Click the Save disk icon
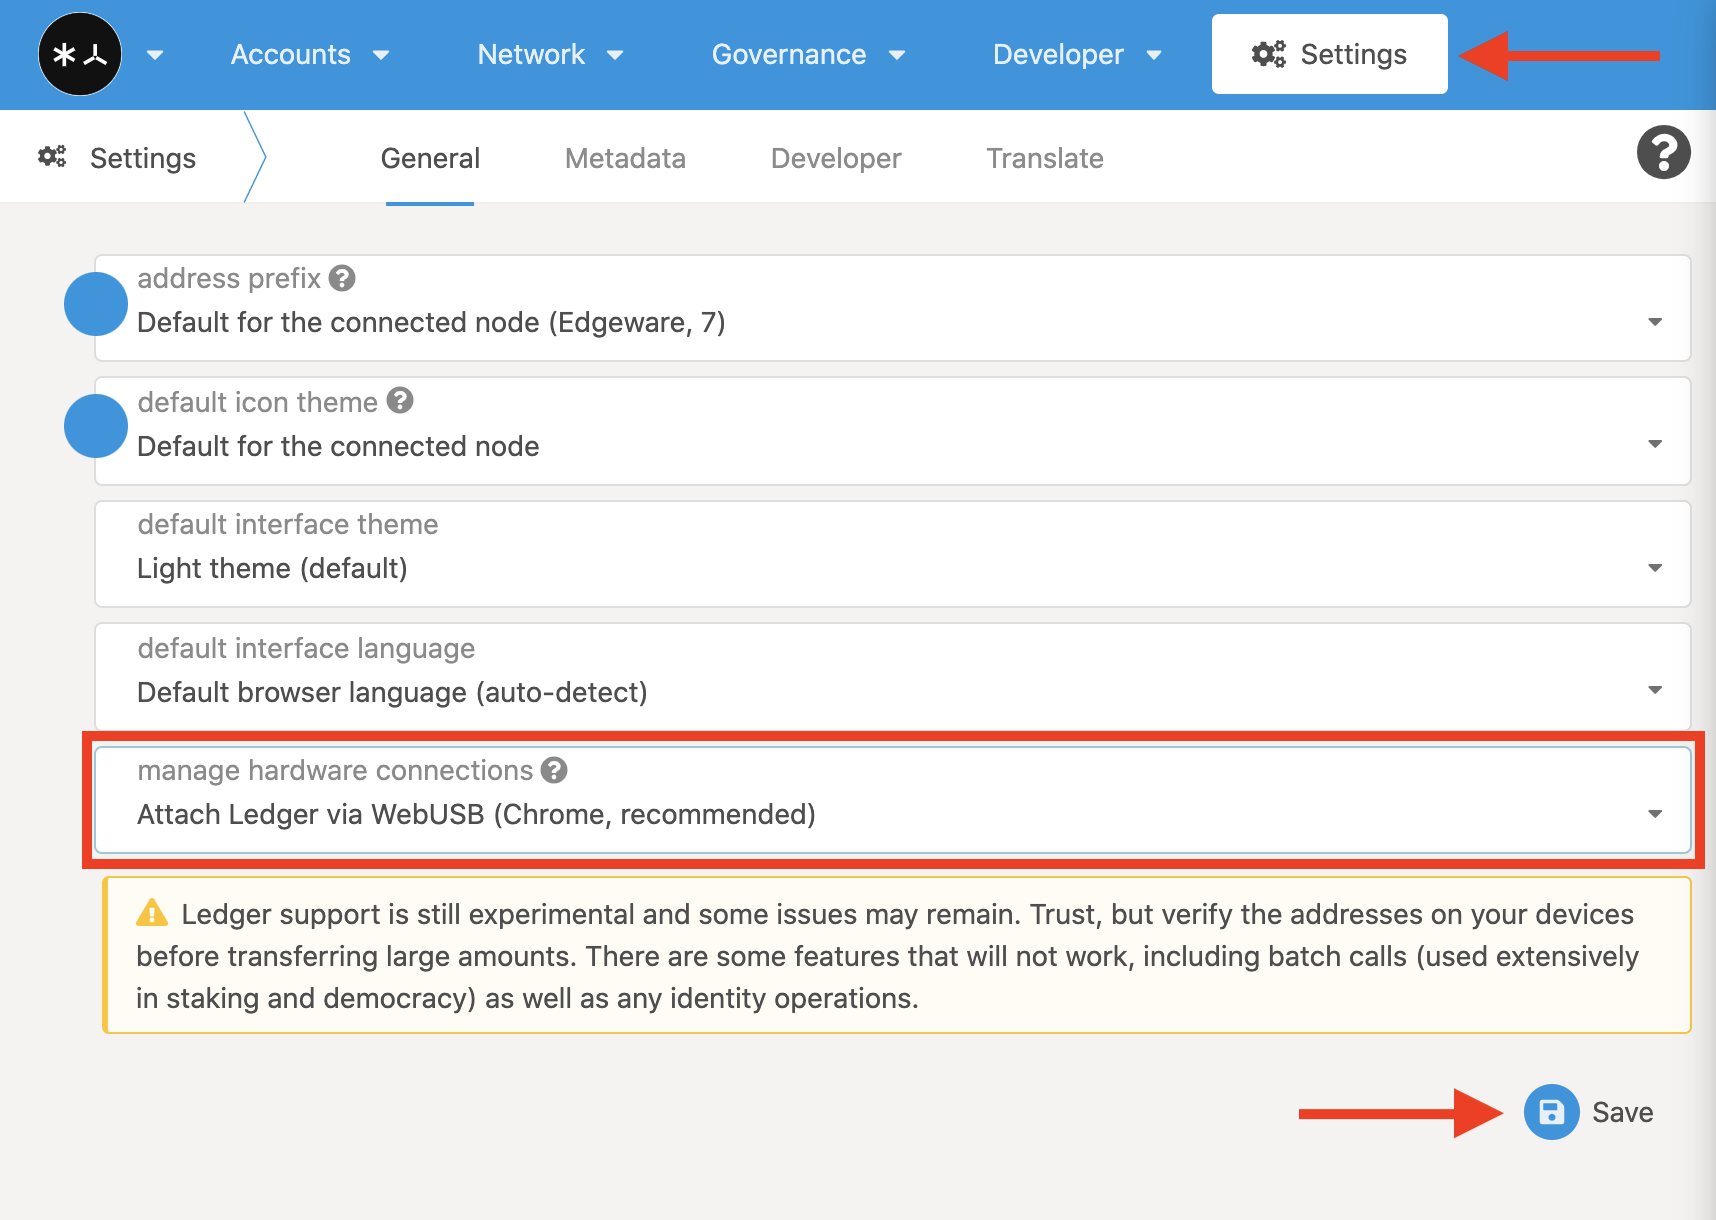Viewport: 1716px width, 1220px height. pyautogui.click(x=1551, y=1112)
